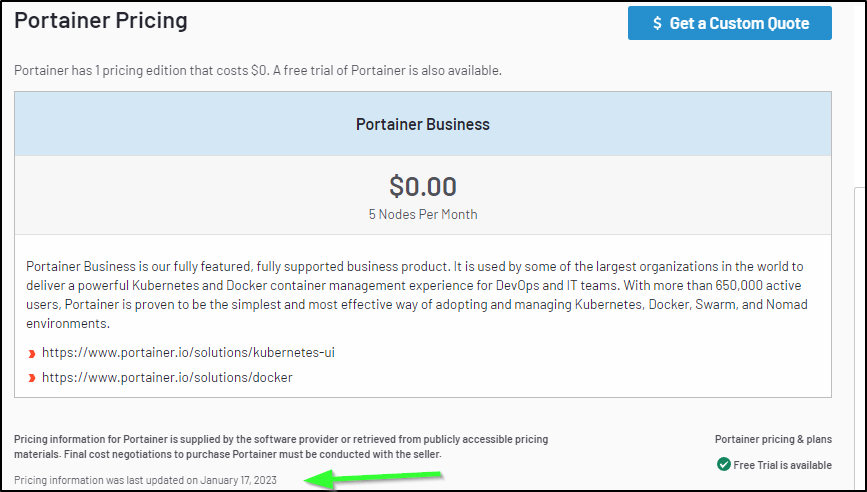Click the Portainer Pricing page heading
This screenshot has height=492, width=867.
point(101,20)
